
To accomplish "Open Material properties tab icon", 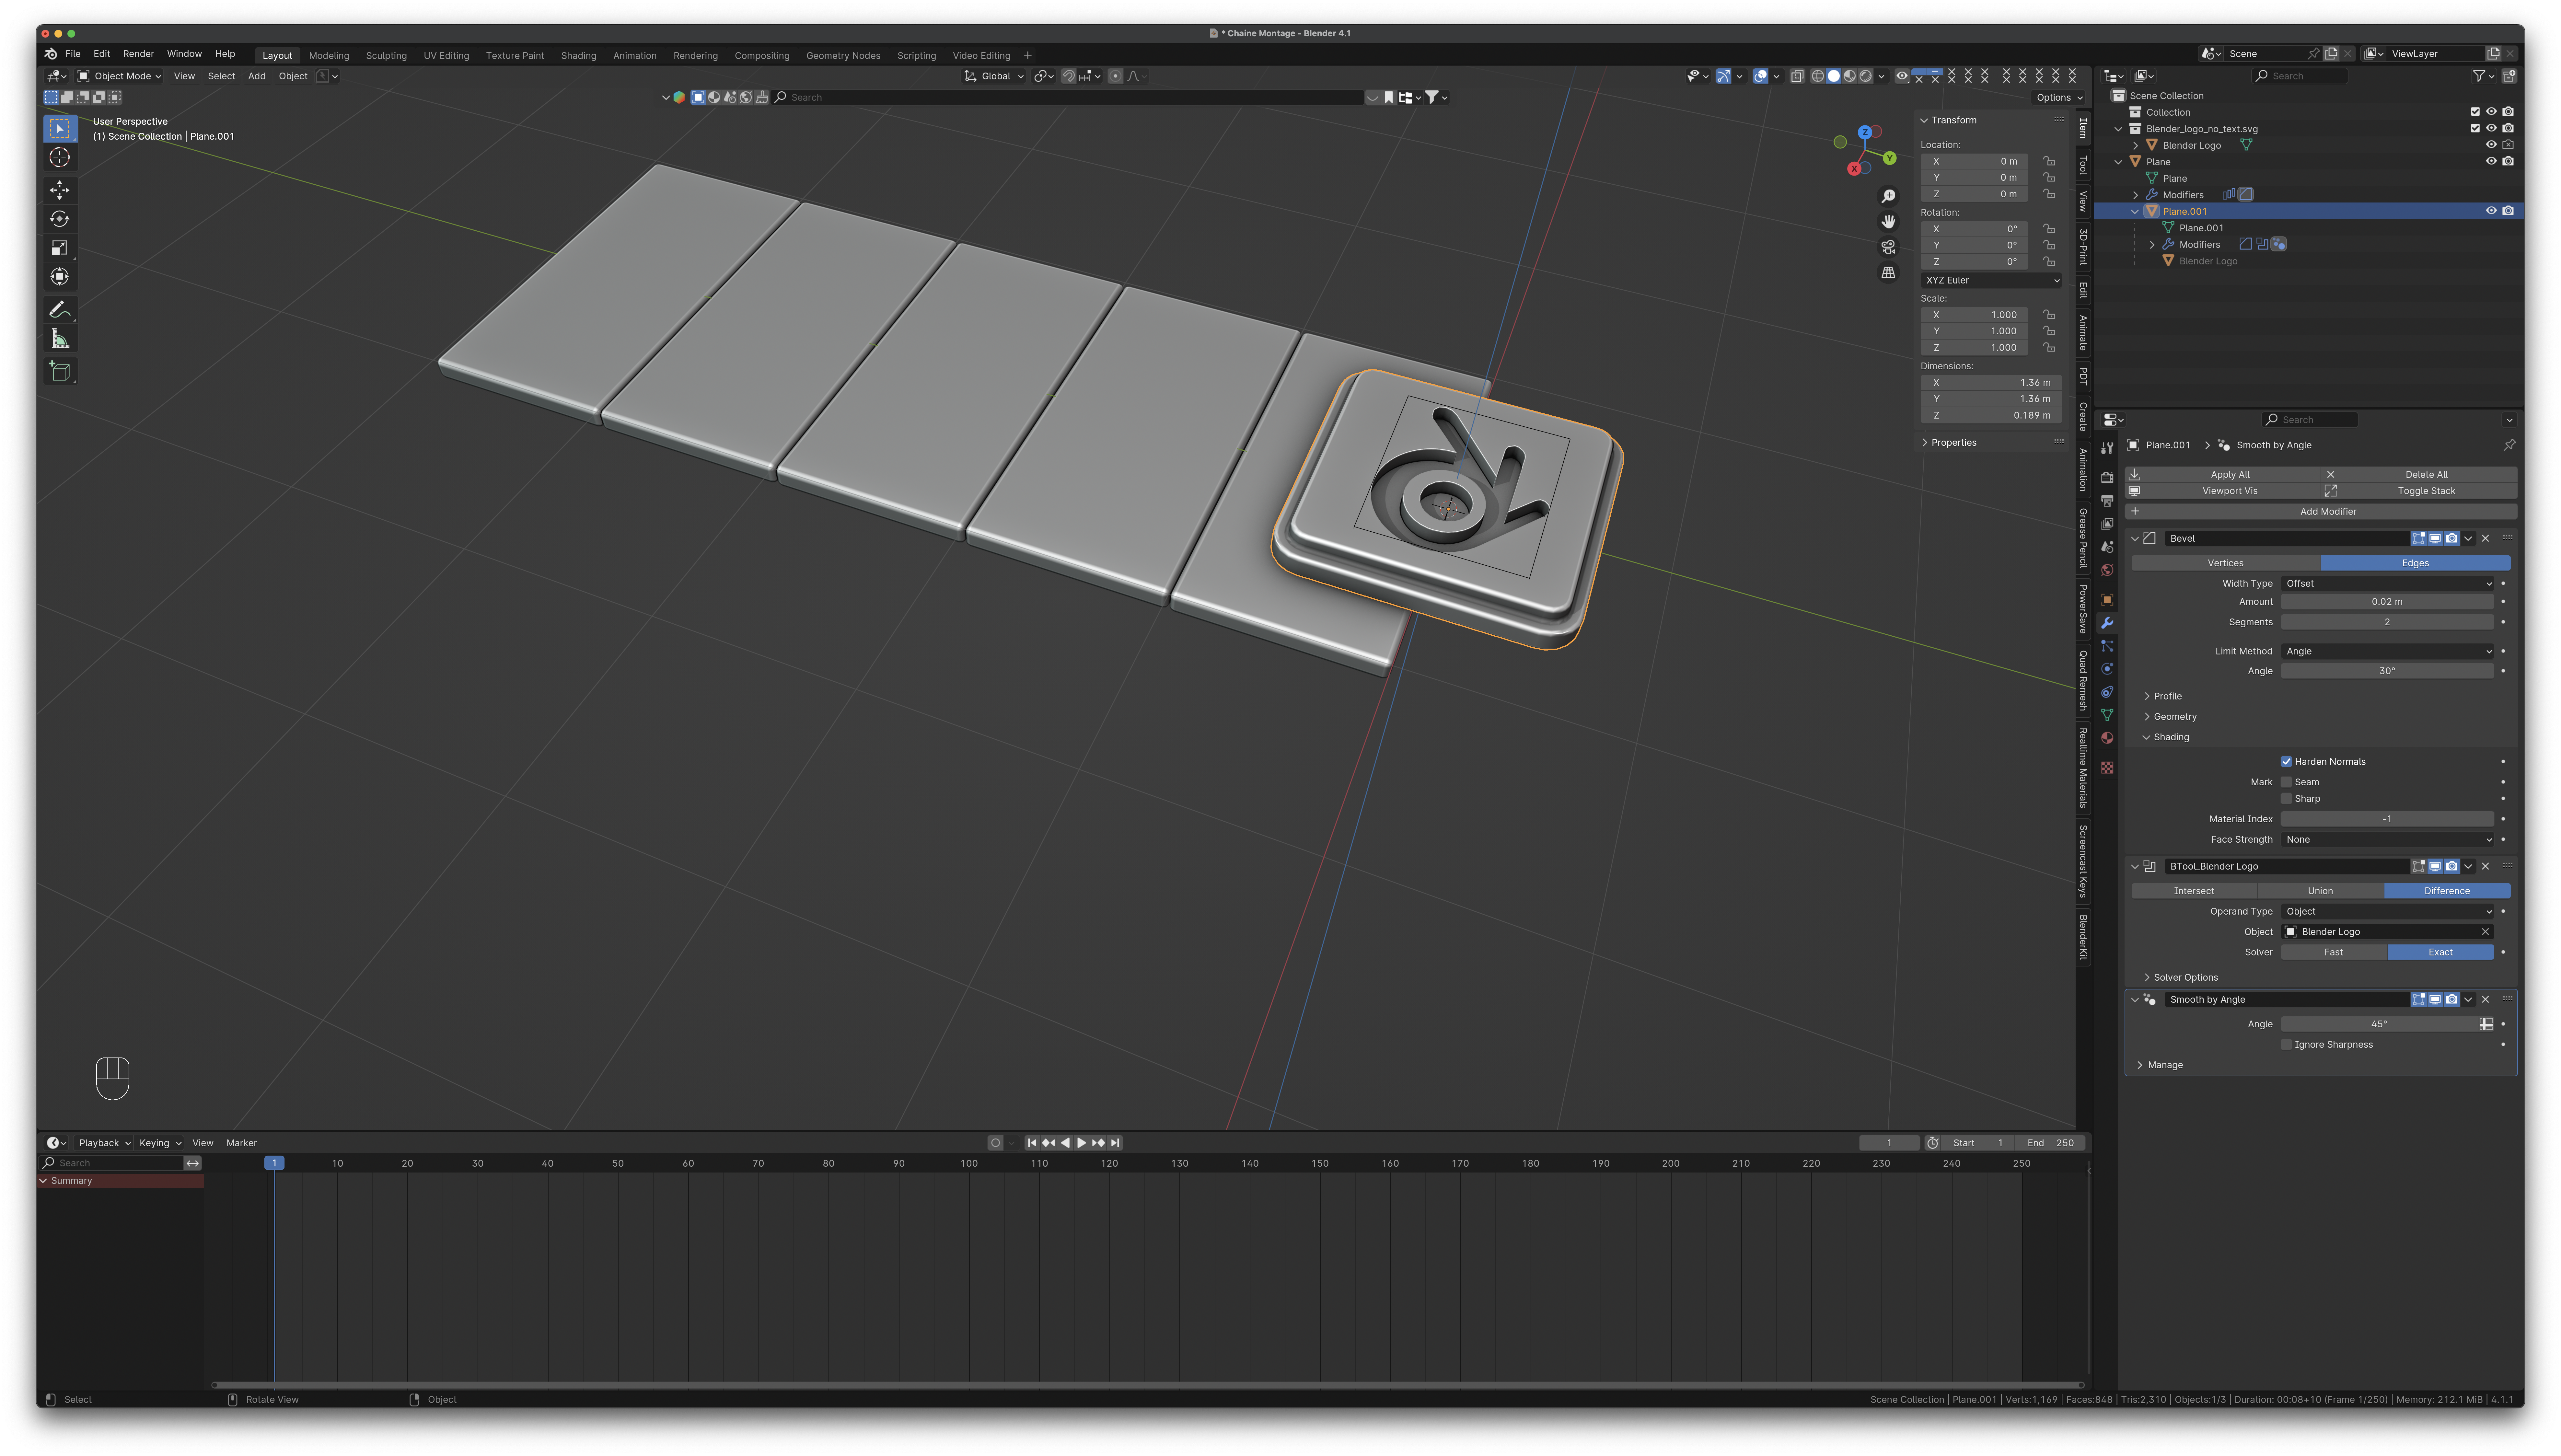I will pos(2107,738).
